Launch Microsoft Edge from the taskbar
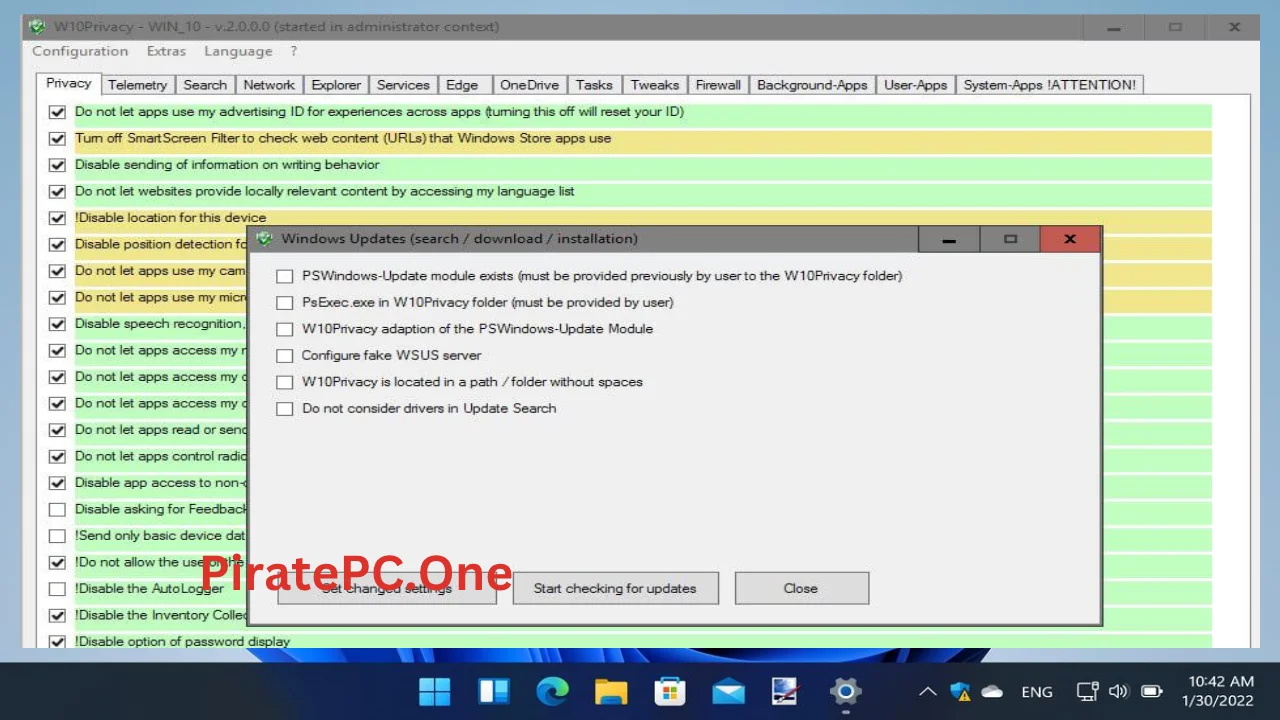1280x720 pixels. (552, 691)
